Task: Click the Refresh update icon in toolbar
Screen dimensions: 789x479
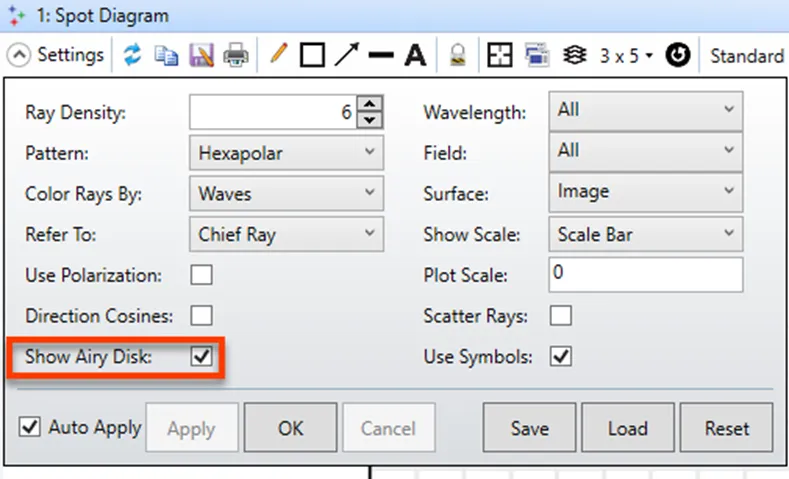Action: click(132, 55)
